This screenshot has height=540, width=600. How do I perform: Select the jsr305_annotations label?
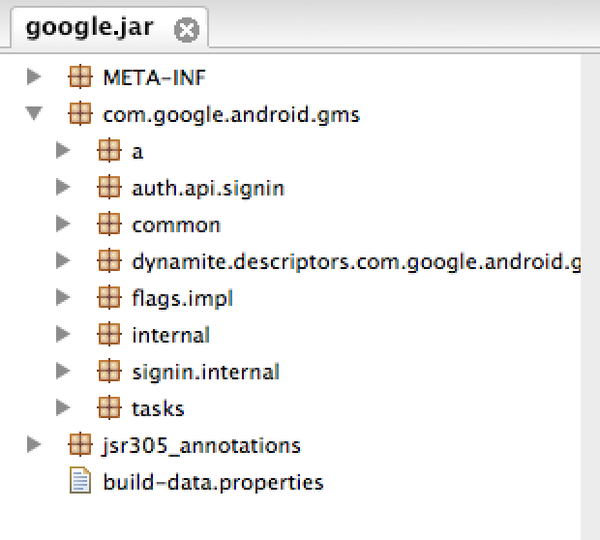click(201, 446)
